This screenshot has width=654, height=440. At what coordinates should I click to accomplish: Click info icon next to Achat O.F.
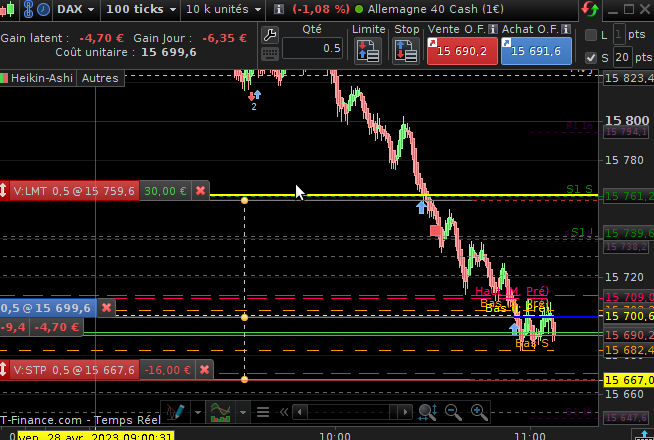[566, 29]
